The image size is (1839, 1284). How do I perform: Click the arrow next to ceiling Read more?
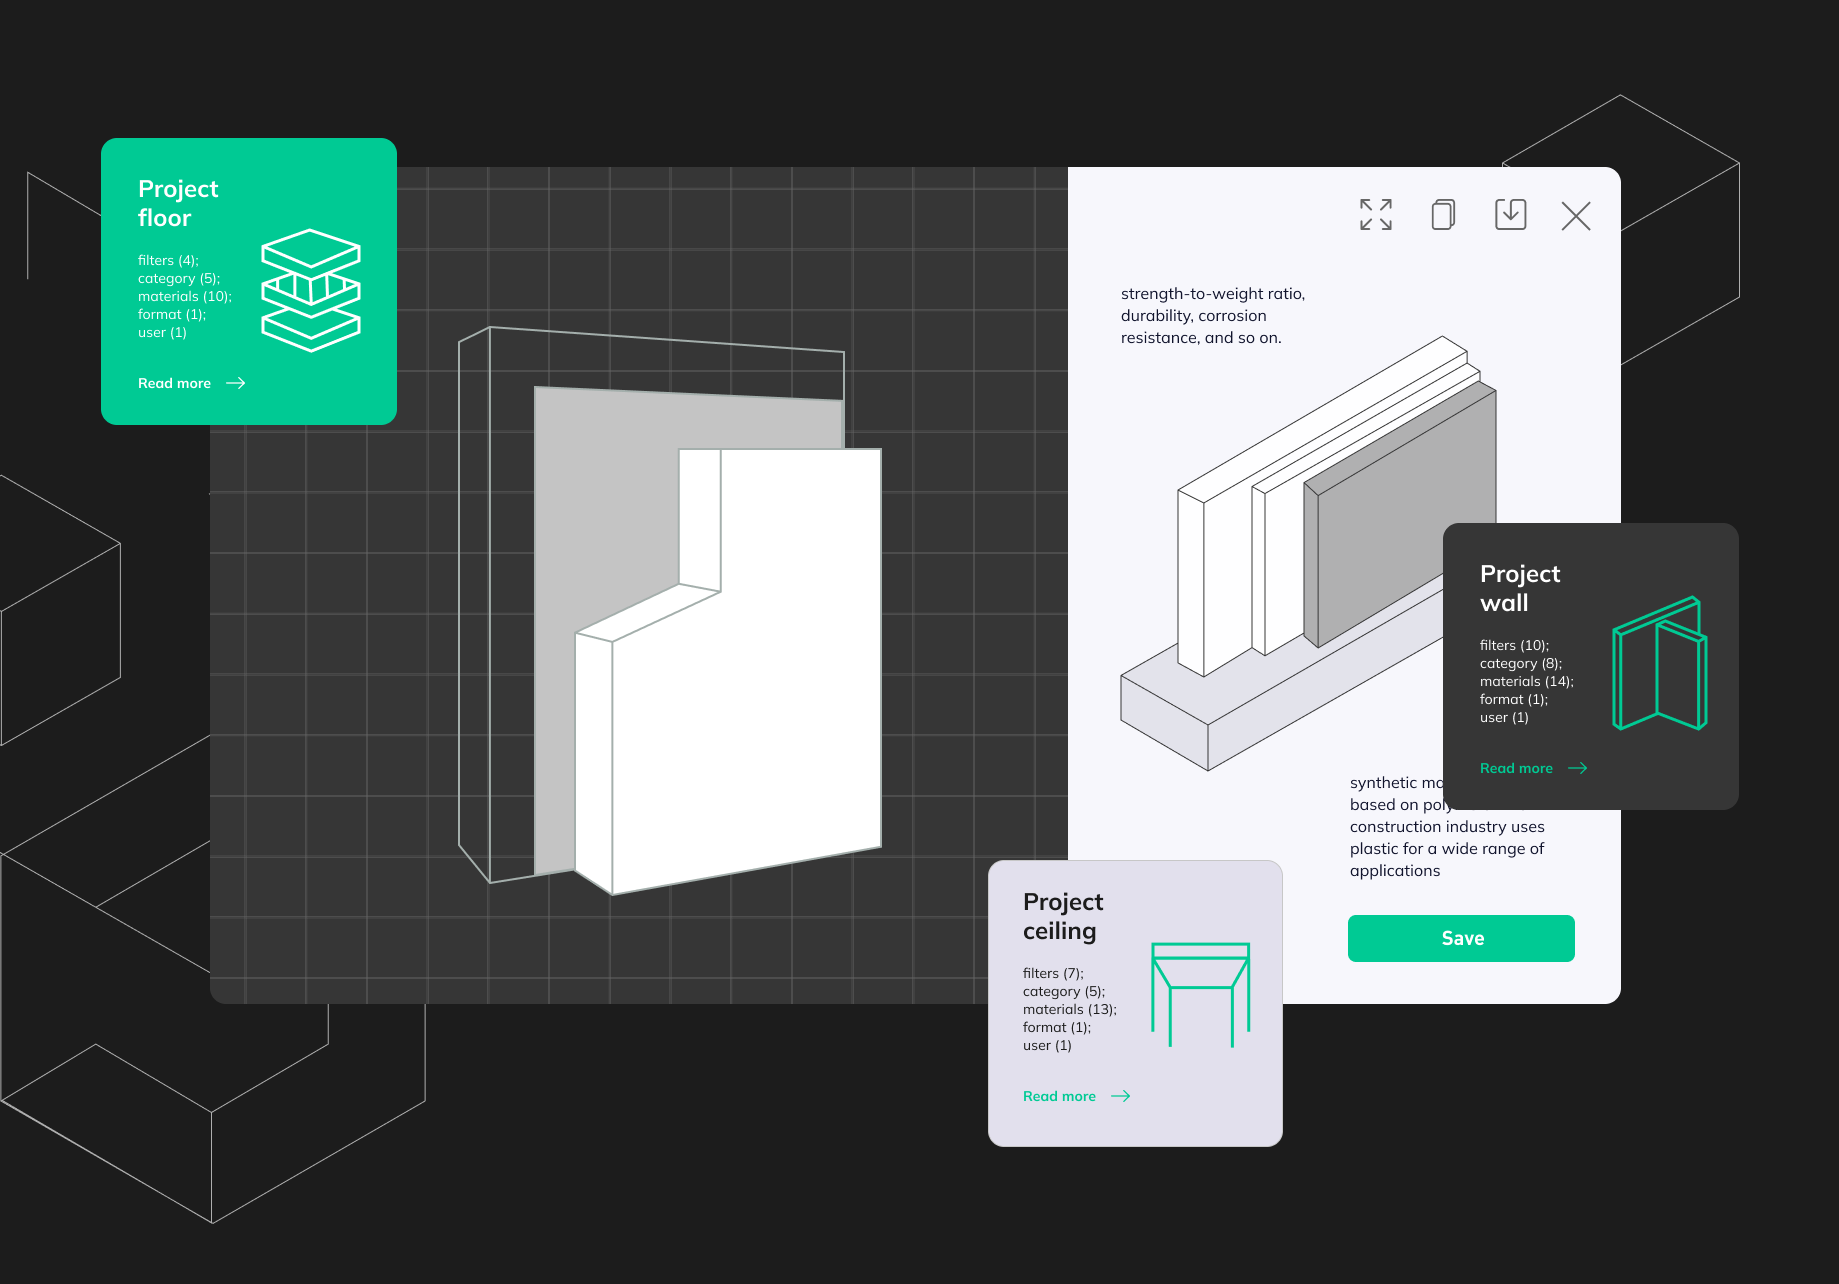click(x=1121, y=1096)
